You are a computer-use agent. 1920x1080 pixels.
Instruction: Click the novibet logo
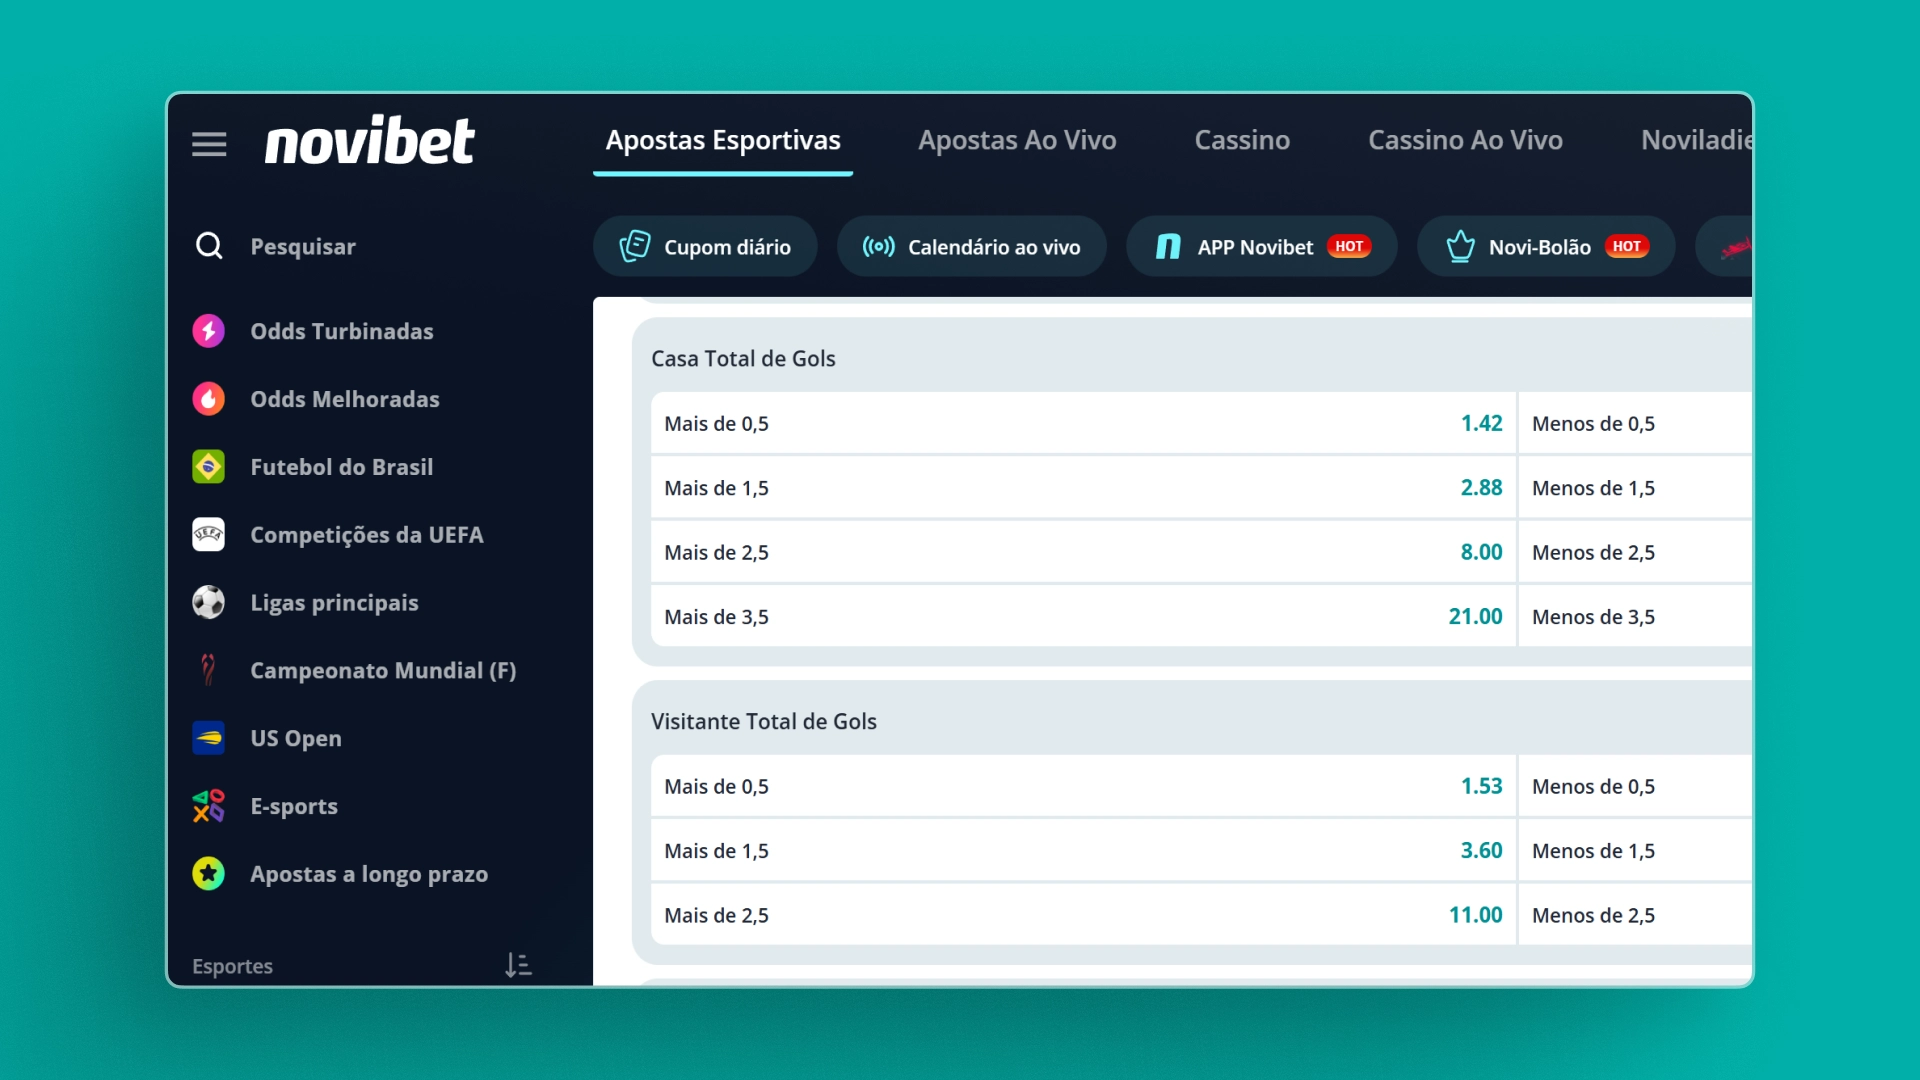[369, 141]
